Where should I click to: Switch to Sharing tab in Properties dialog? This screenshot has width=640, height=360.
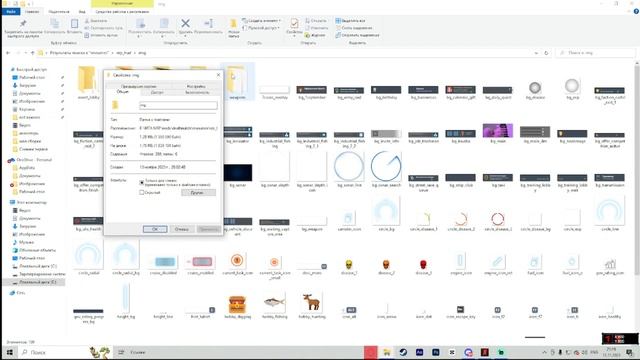pyautogui.click(x=157, y=93)
